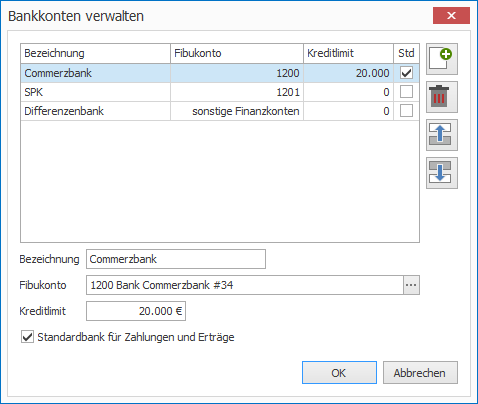
Task: Click the Fibukonto field showing 1200 Bank Commerzbank
Action: click(245, 285)
